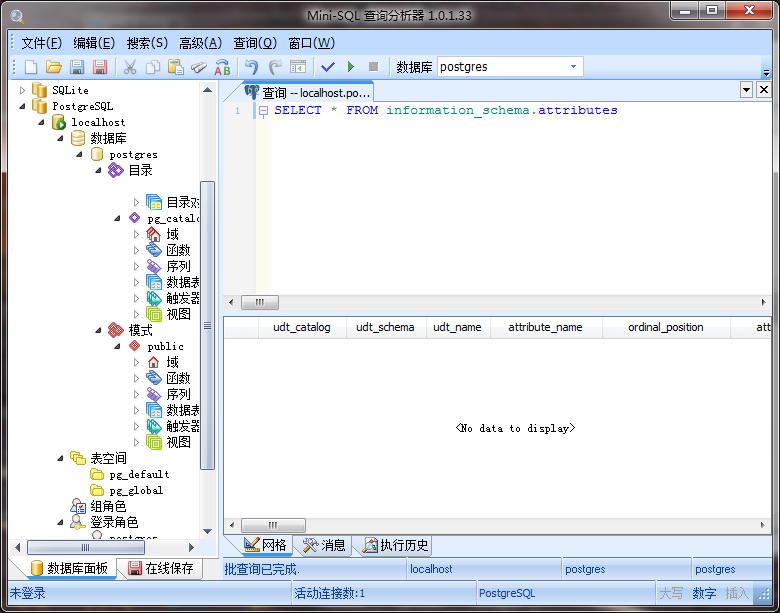Click the results grid horizontal scrollbar thumb
780x613 pixels.
273,525
